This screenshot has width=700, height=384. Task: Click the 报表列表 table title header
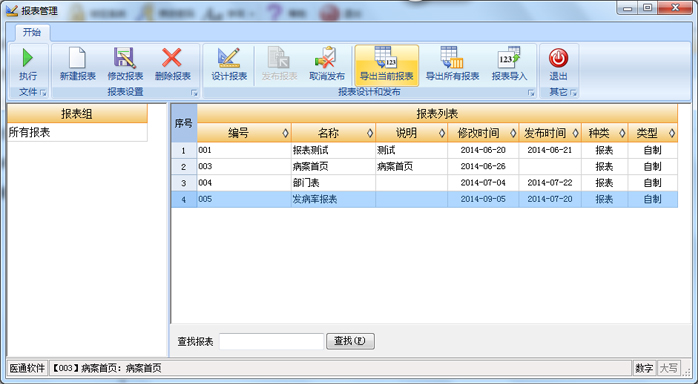pyautogui.click(x=437, y=114)
